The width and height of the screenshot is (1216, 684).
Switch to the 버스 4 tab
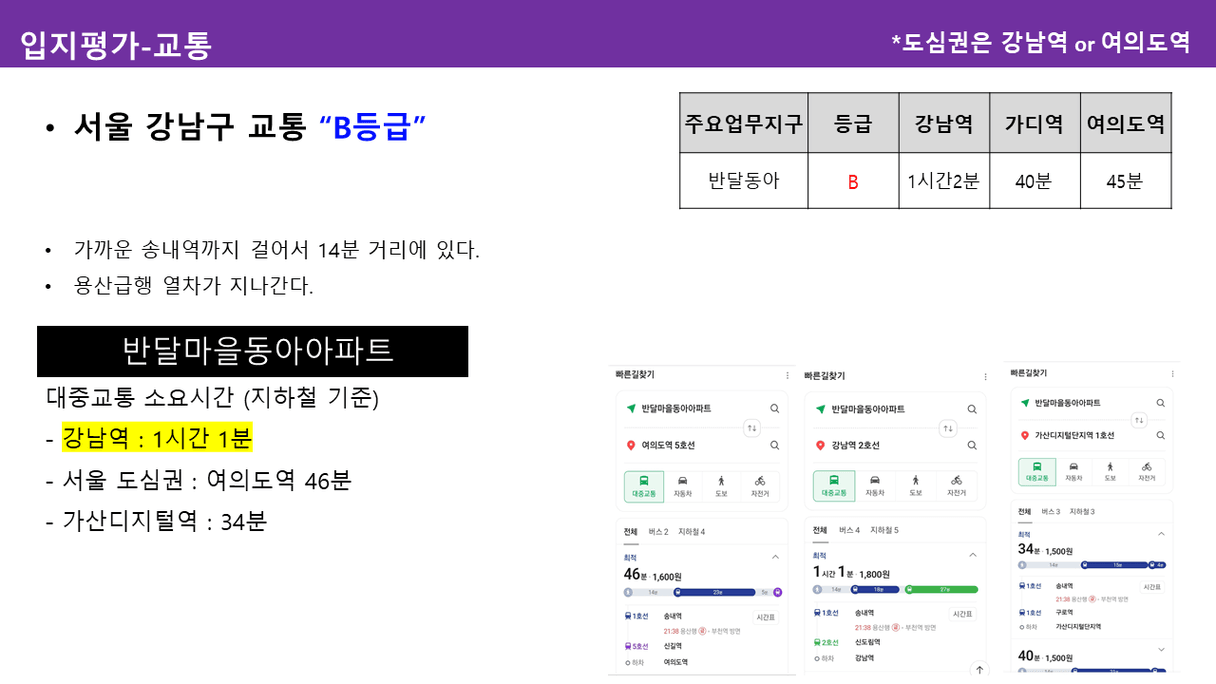(x=850, y=530)
